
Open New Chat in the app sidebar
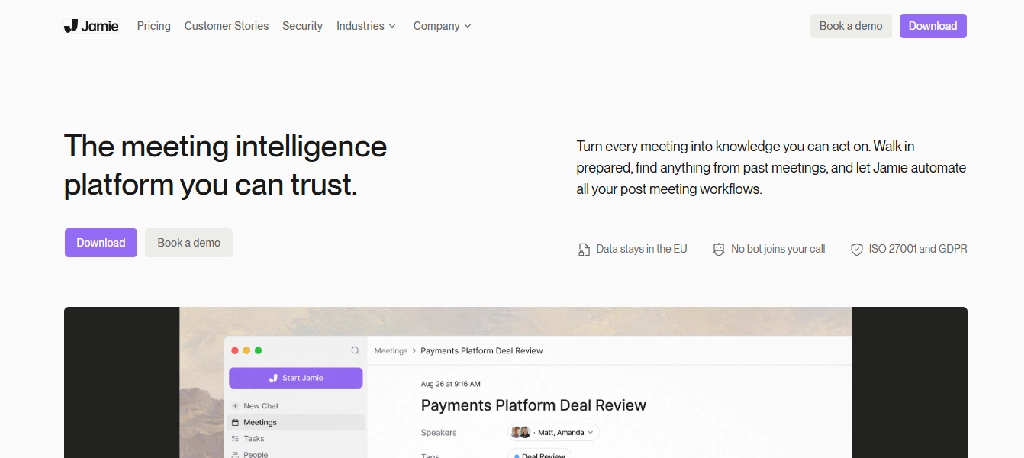(261, 406)
